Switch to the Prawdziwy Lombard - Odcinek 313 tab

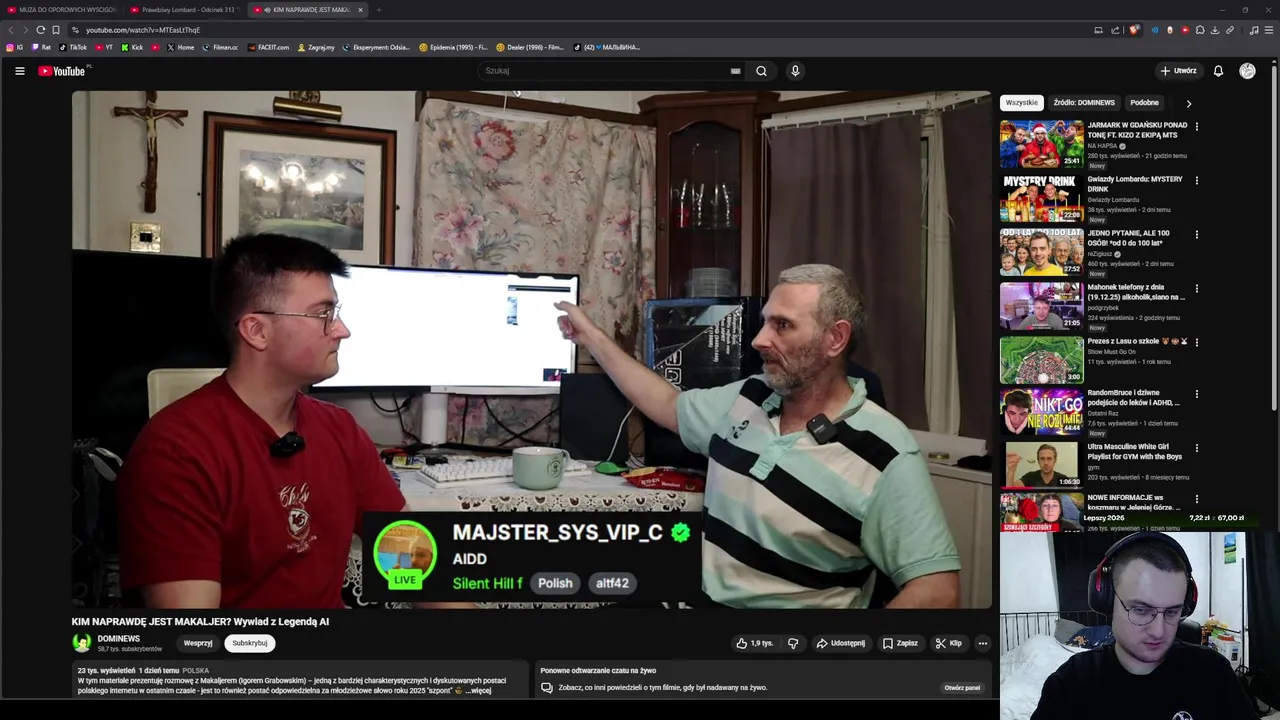coord(185,10)
